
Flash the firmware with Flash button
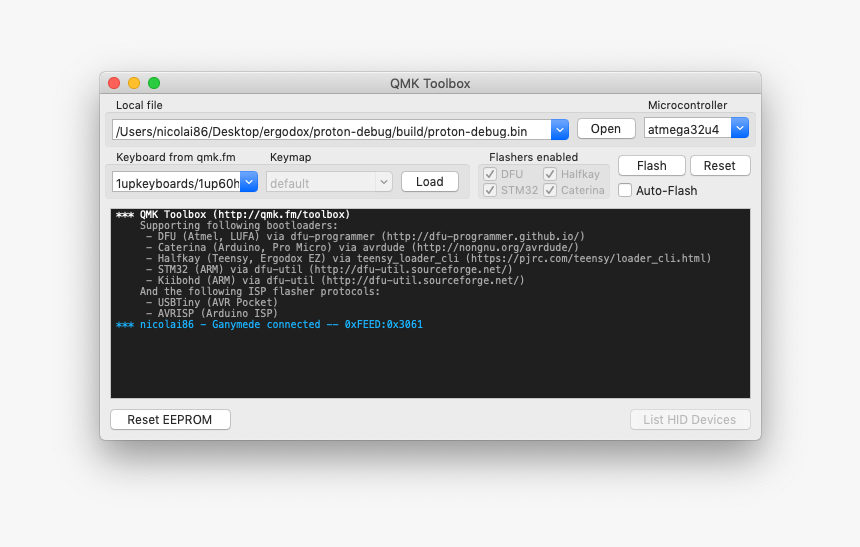point(652,166)
